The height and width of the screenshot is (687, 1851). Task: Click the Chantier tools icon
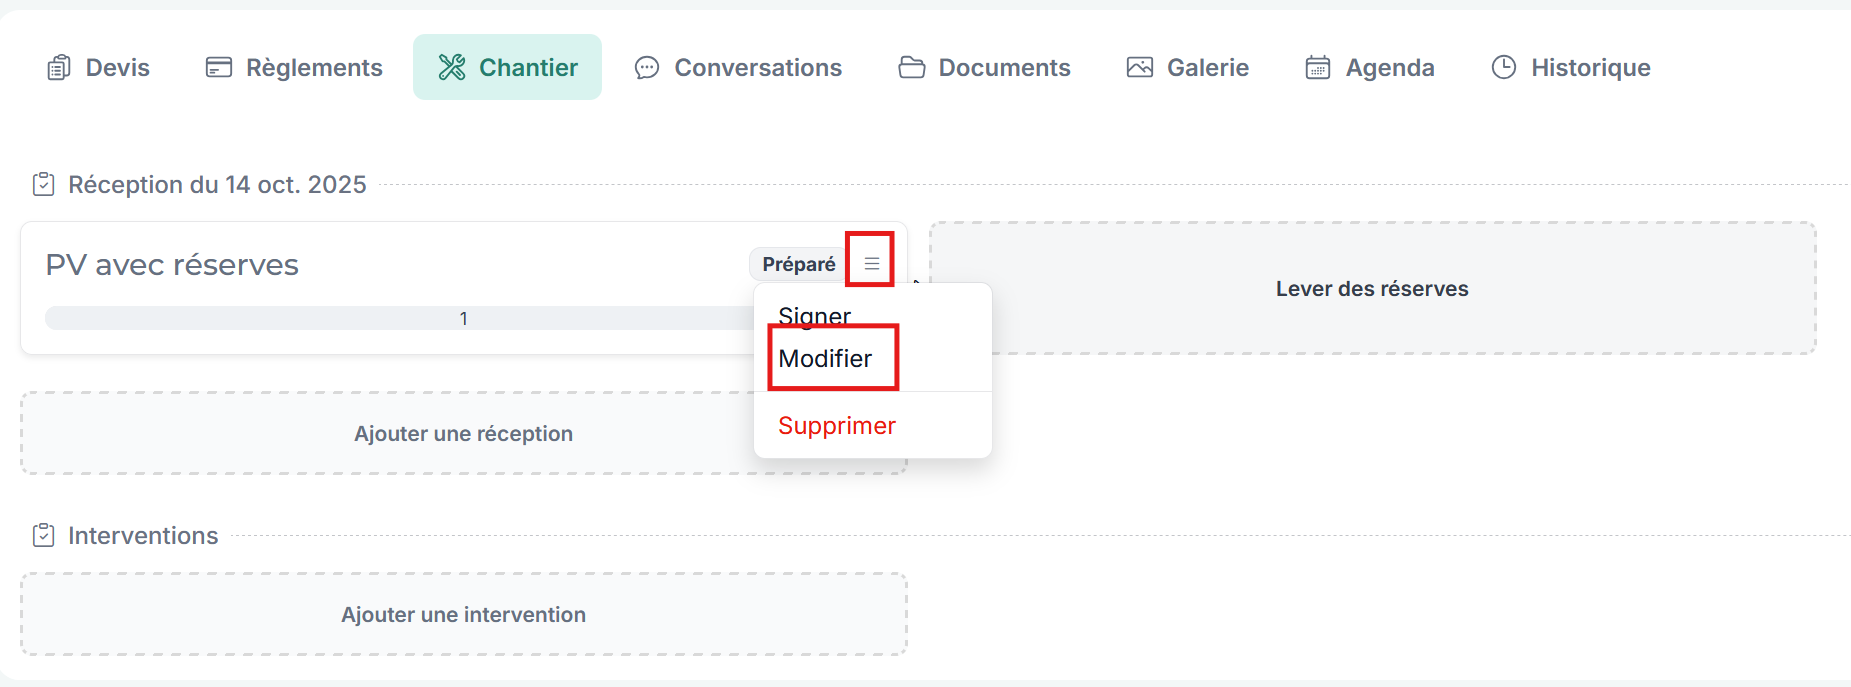click(452, 67)
